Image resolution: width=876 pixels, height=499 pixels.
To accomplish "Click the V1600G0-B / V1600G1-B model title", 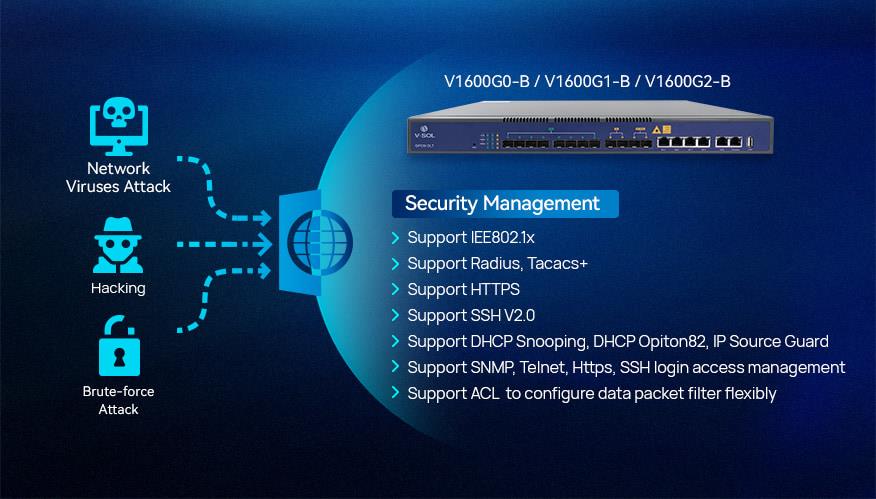I will point(587,82).
